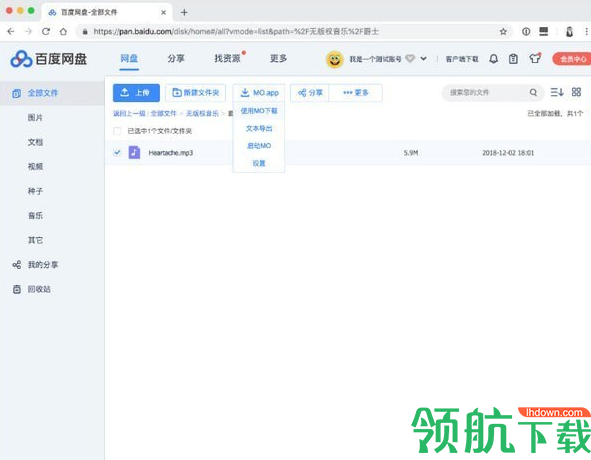This screenshot has width=591, height=460.
Task: Click the Heartache.mp3 music file icon
Action: [x=134, y=152]
